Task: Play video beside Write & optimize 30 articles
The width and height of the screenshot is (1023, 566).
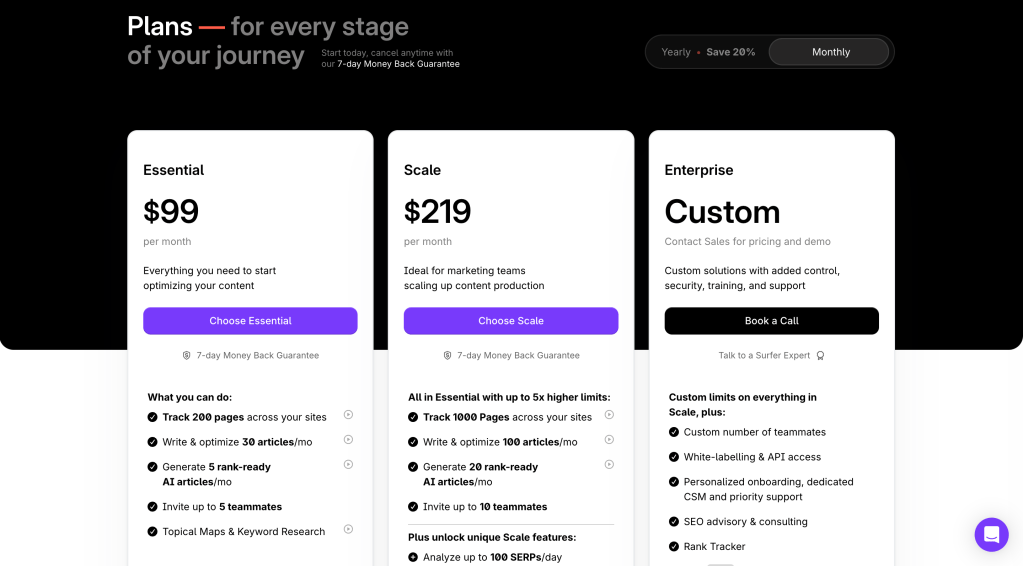Action: (348, 440)
